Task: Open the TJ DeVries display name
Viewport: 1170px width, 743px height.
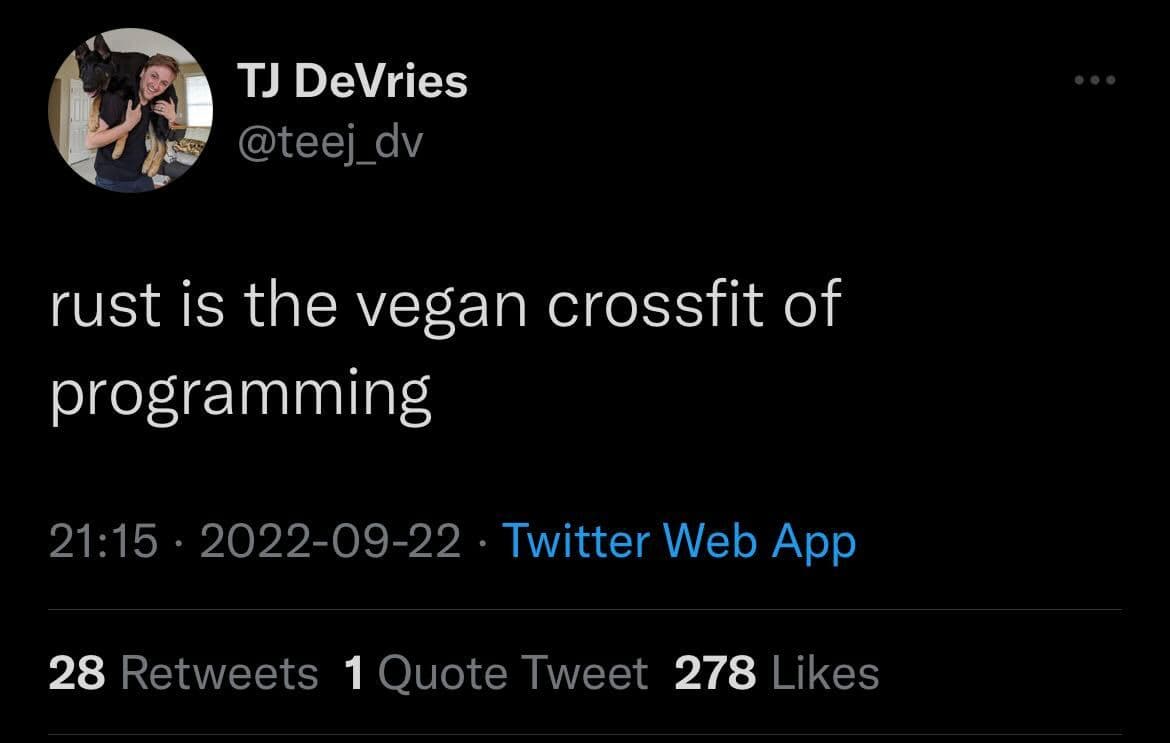Action: point(352,81)
